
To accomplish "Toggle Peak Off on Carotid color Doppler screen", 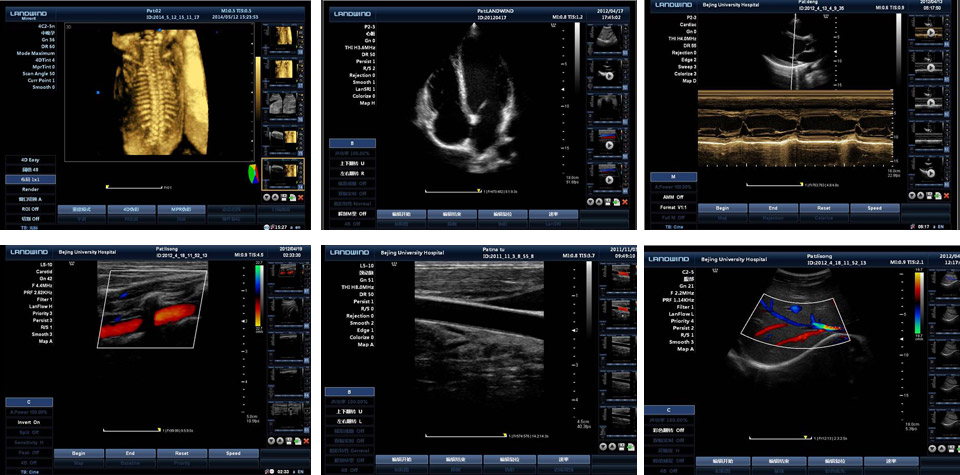I will pos(29,452).
